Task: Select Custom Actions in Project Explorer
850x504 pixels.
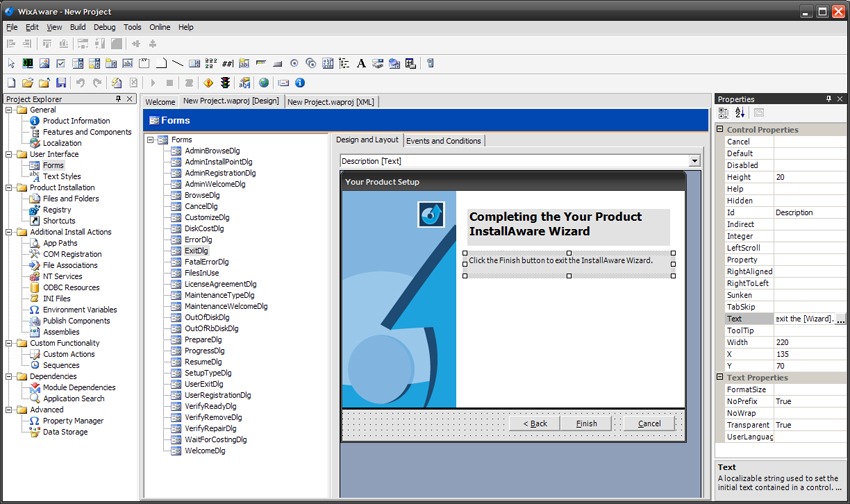Action: [x=69, y=354]
